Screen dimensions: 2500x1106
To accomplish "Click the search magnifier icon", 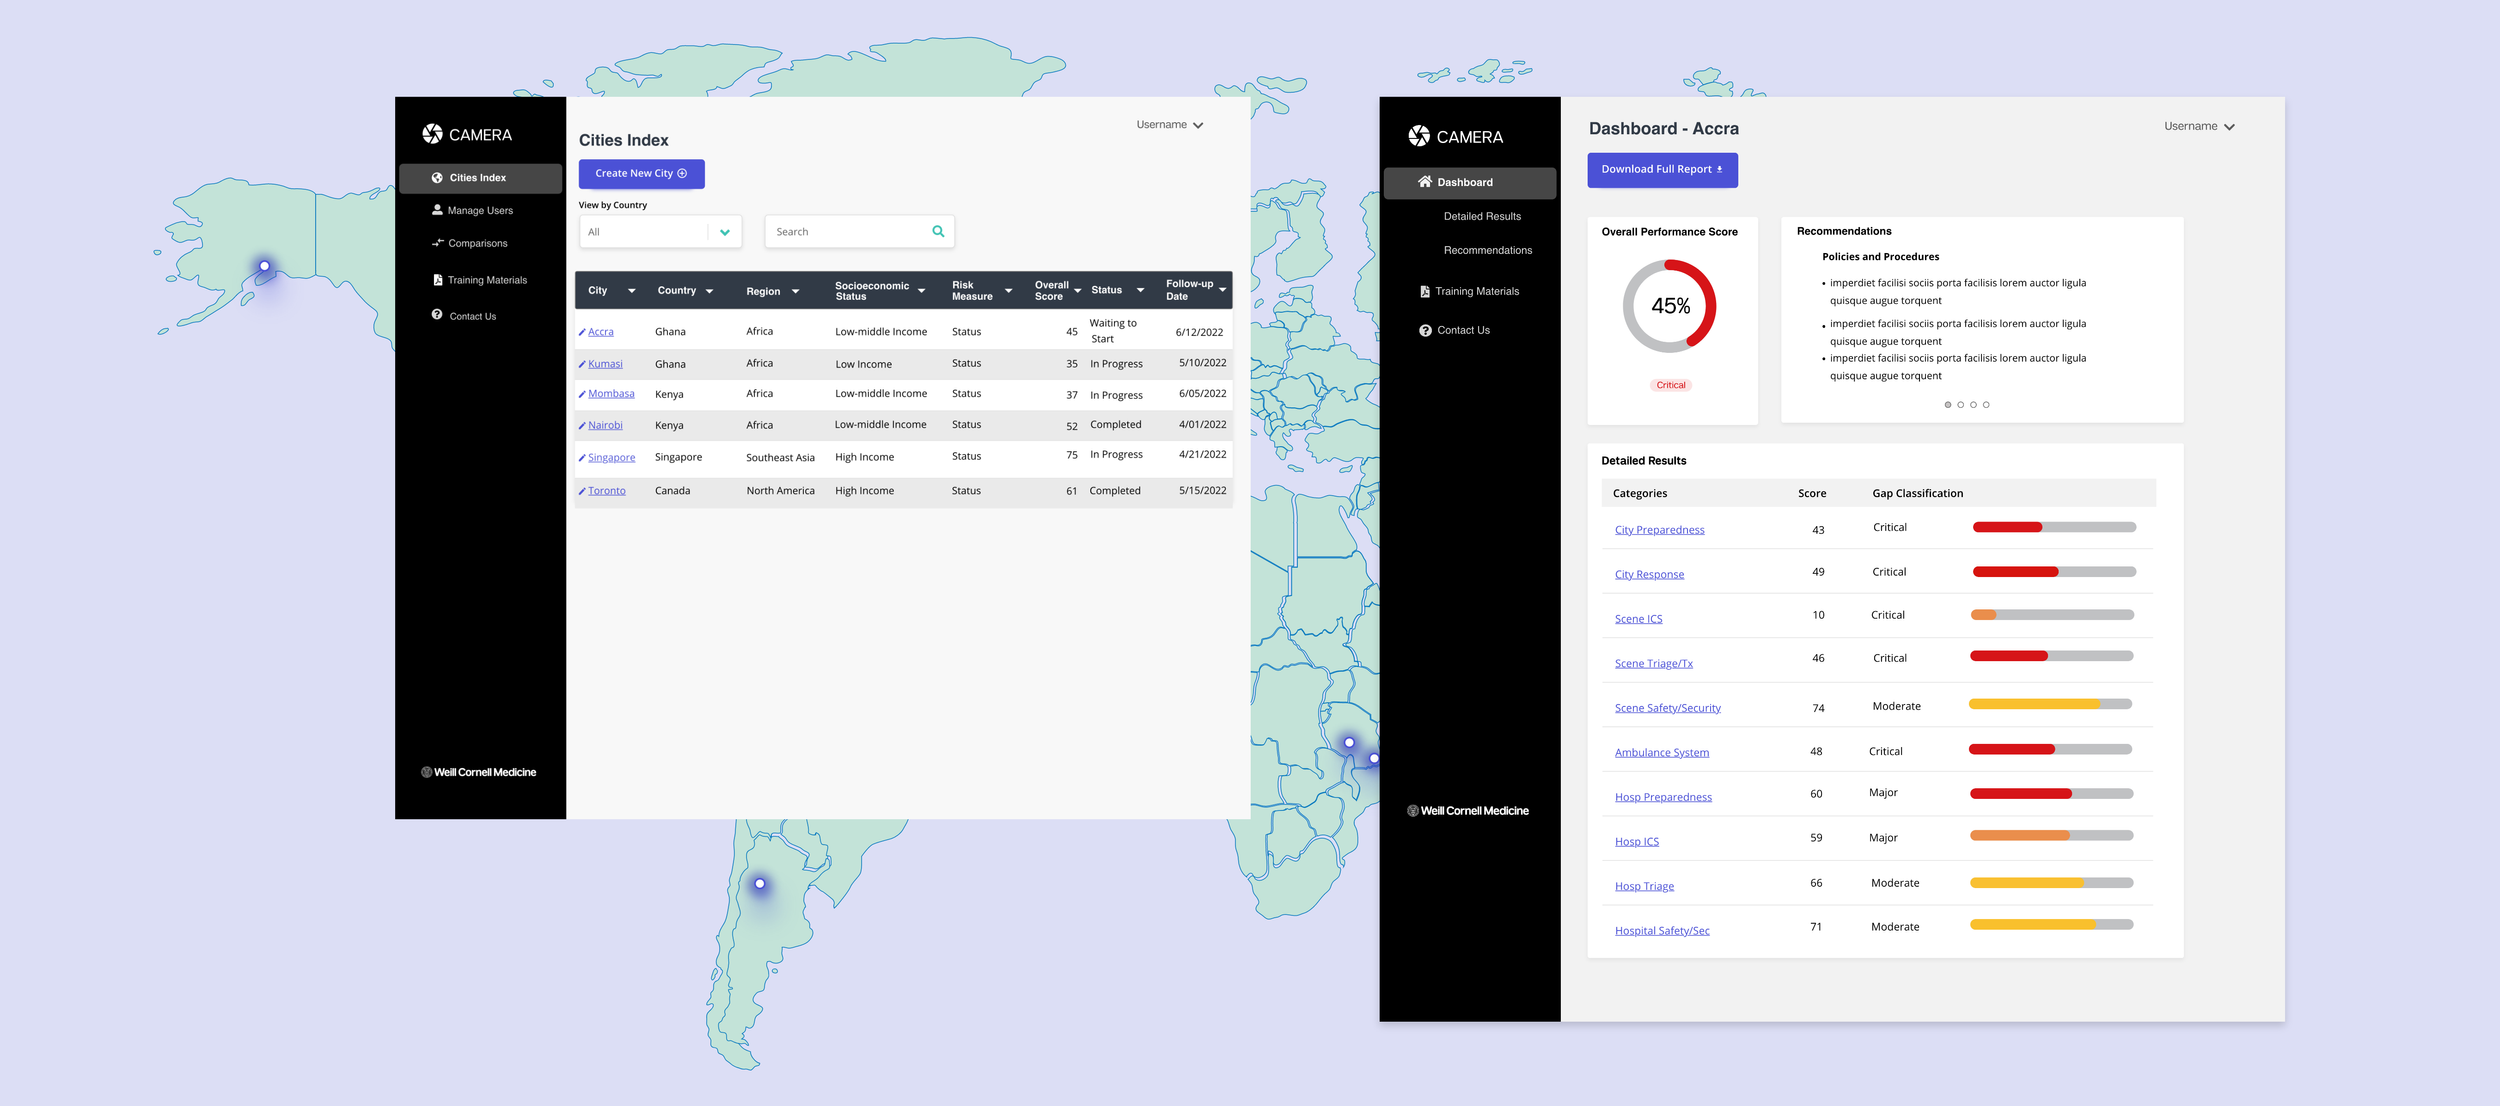I will click(938, 231).
